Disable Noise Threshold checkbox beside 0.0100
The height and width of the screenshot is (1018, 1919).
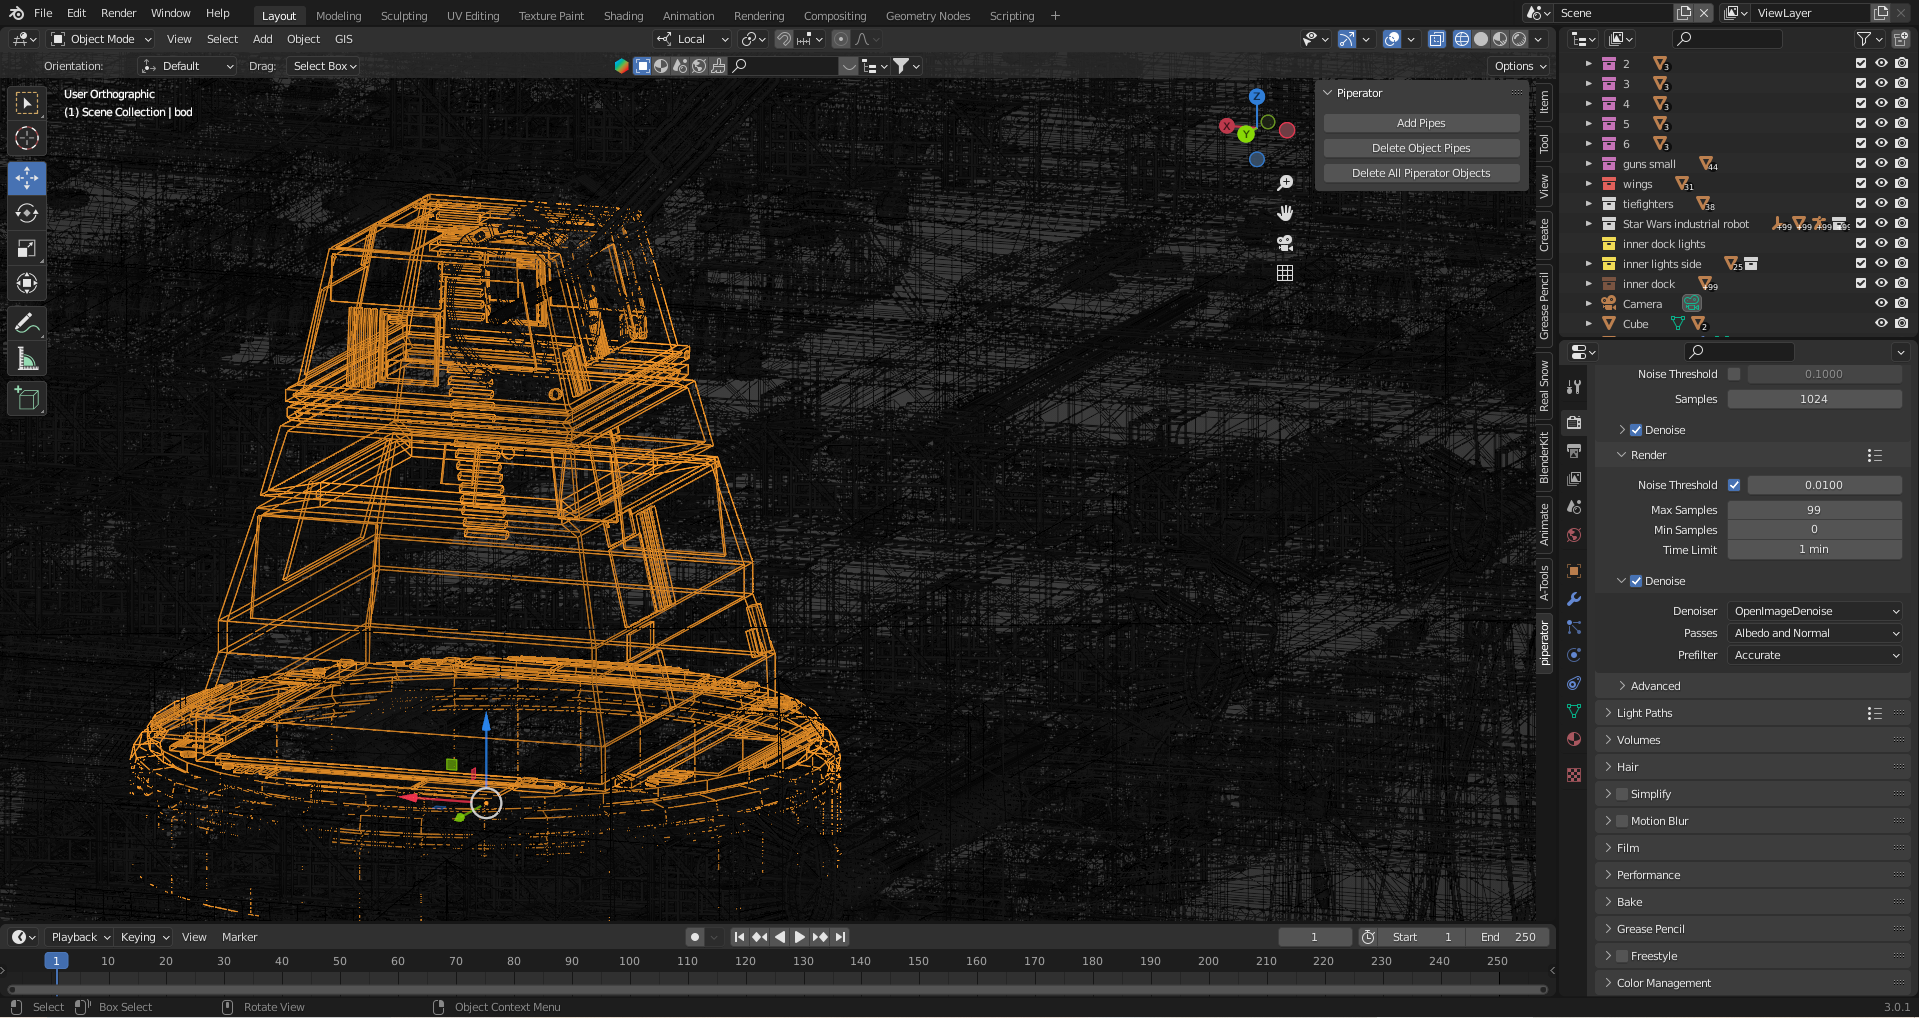click(1734, 485)
